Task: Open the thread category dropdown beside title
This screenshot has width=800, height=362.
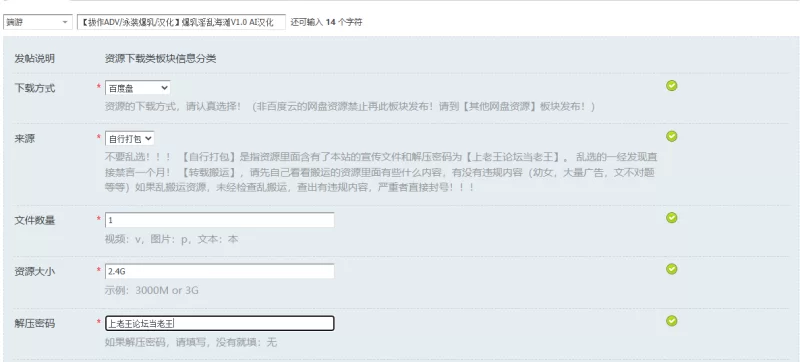Action: [x=38, y=22]
